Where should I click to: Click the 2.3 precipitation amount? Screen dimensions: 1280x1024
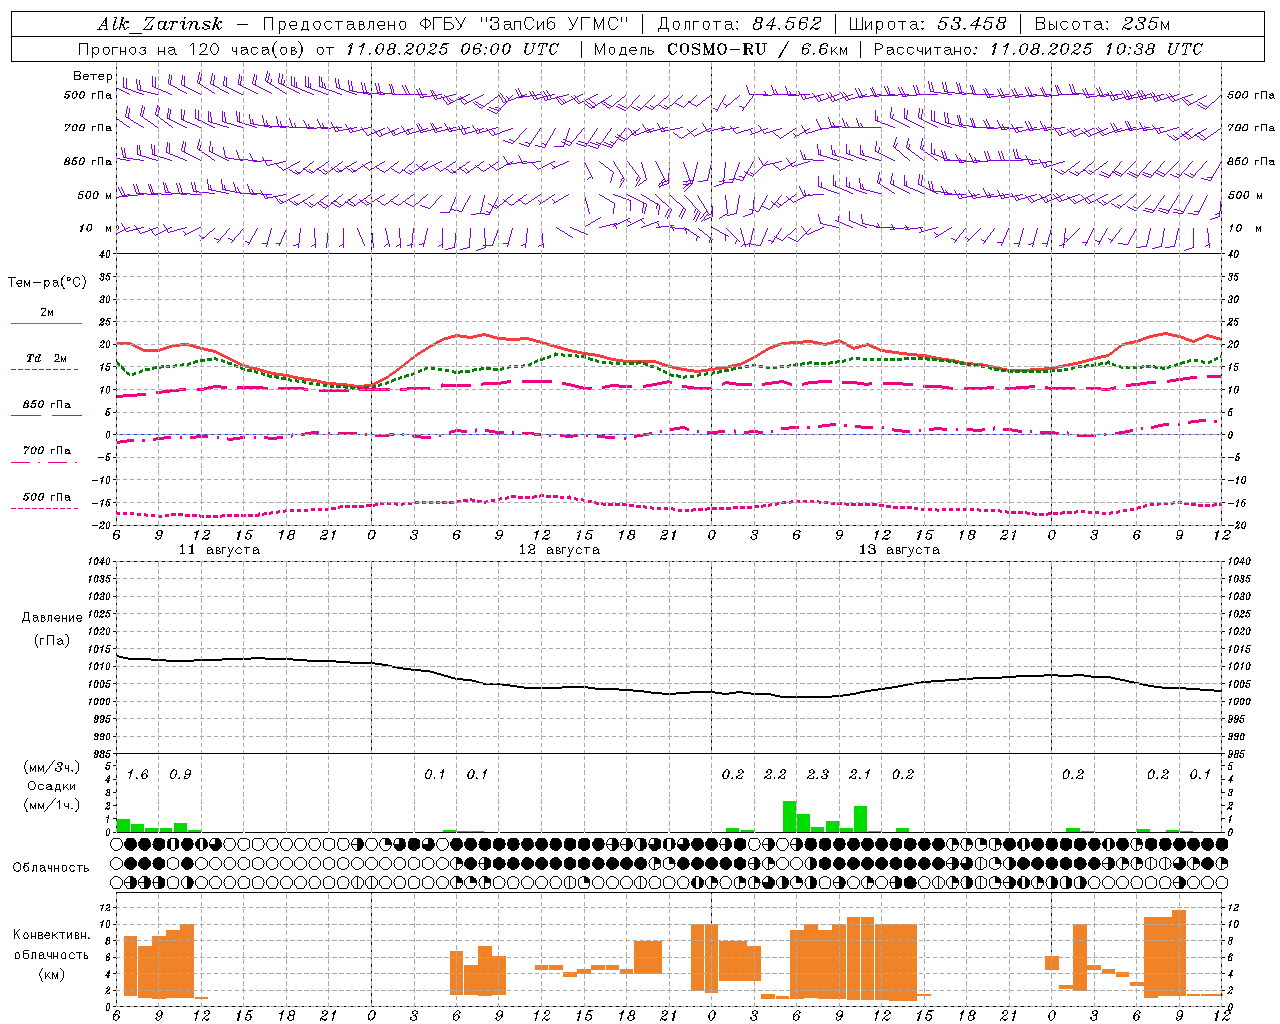point(818,774)
